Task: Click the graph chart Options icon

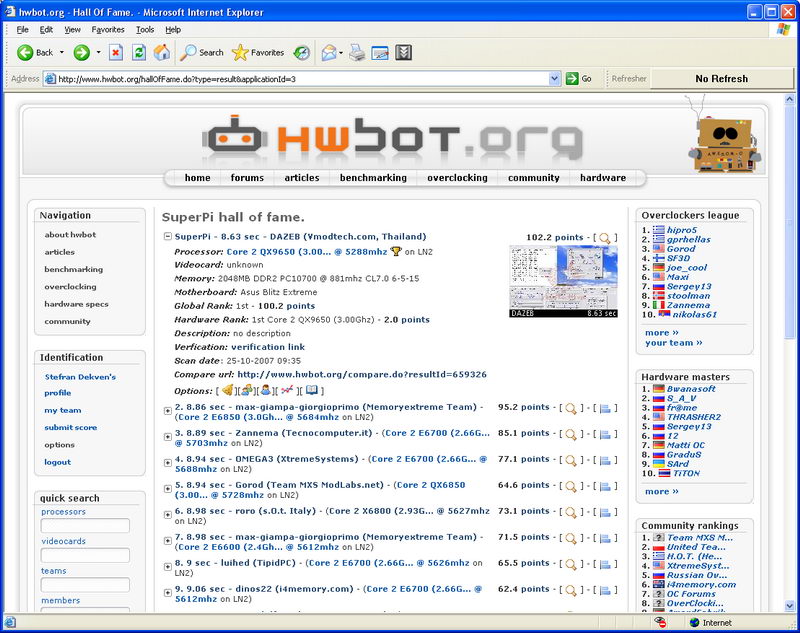Action: click(x=287, y=390)
